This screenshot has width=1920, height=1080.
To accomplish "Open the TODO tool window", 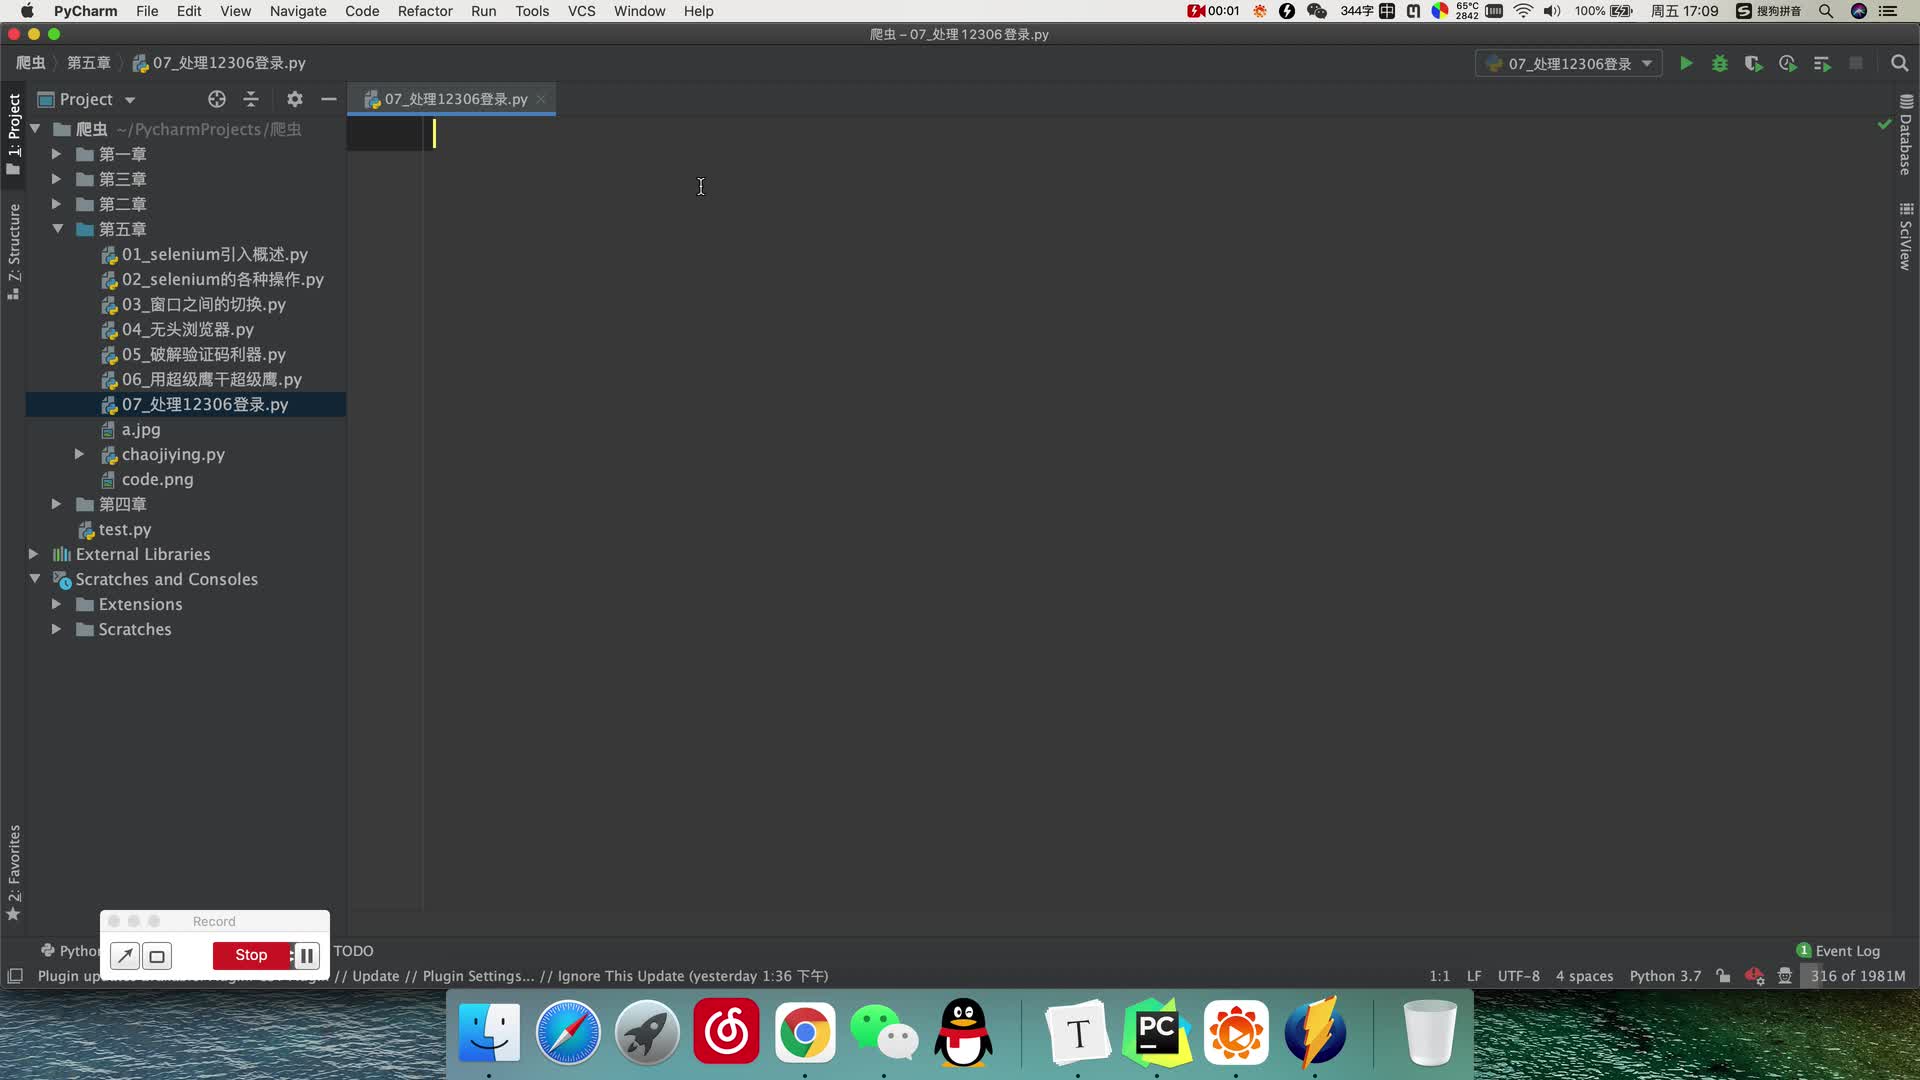I will 354,951.
